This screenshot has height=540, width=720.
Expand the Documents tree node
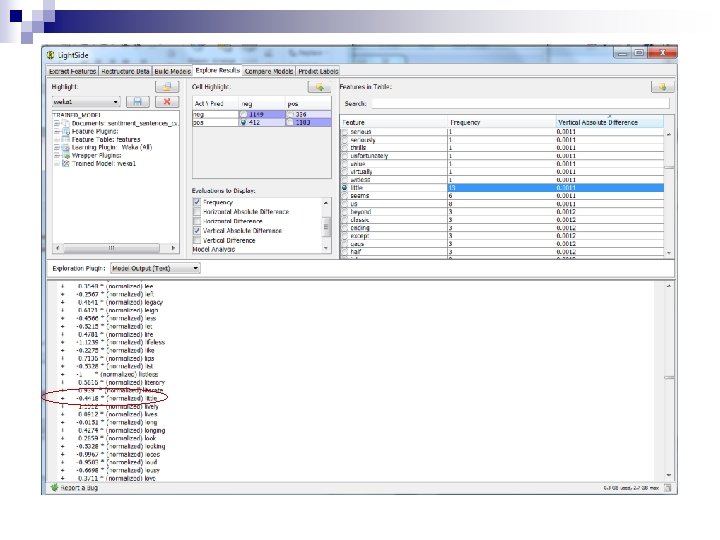pyautogui.click(x=57, y=123)
